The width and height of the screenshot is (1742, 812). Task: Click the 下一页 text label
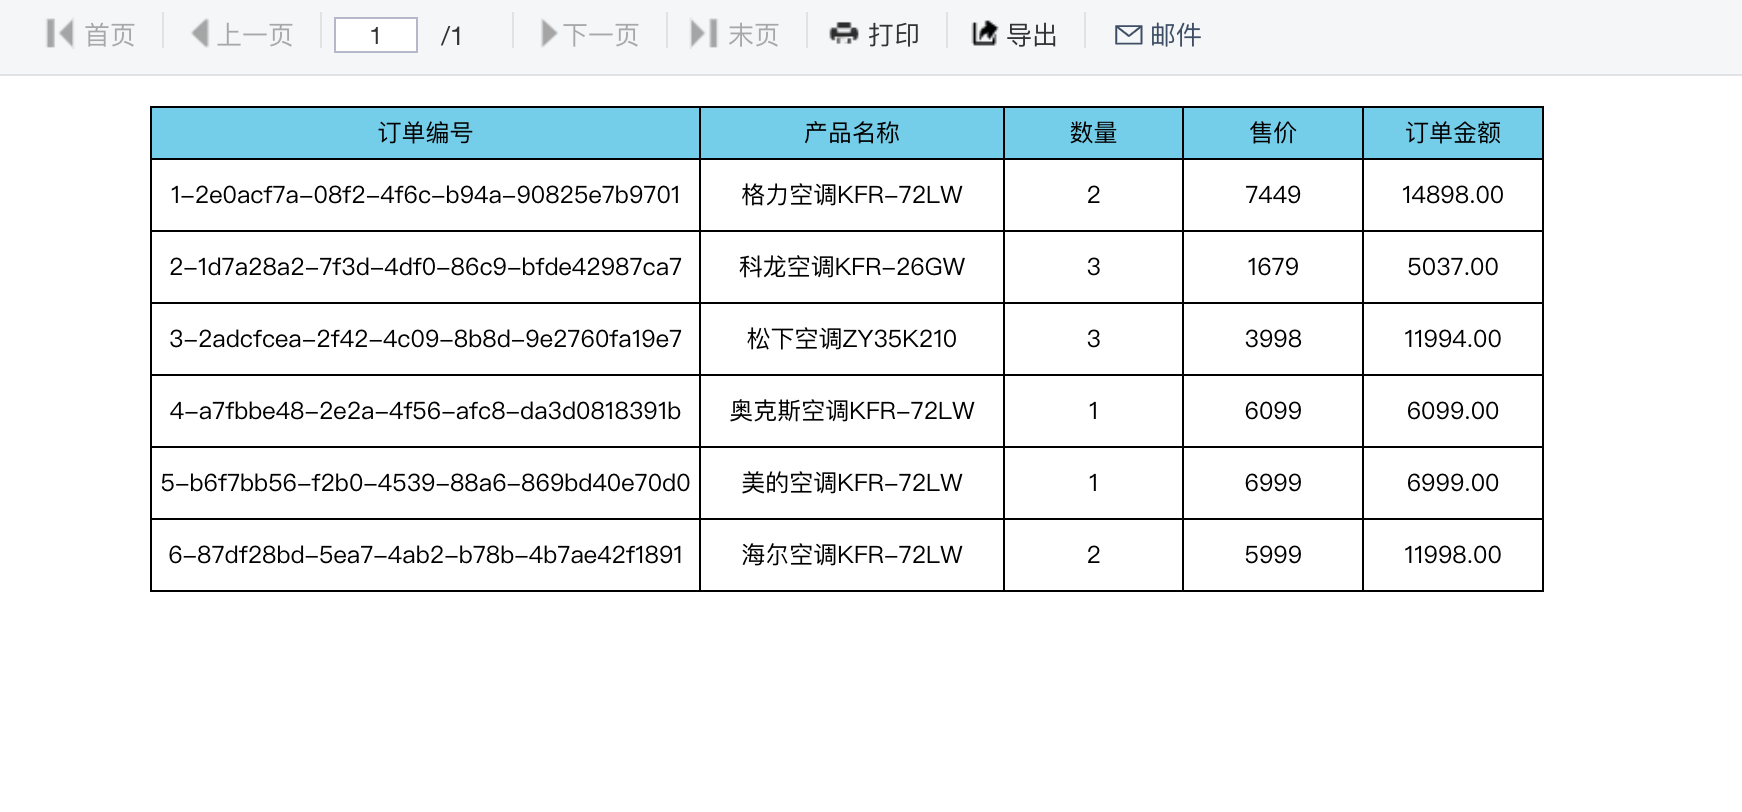(601, 35)
